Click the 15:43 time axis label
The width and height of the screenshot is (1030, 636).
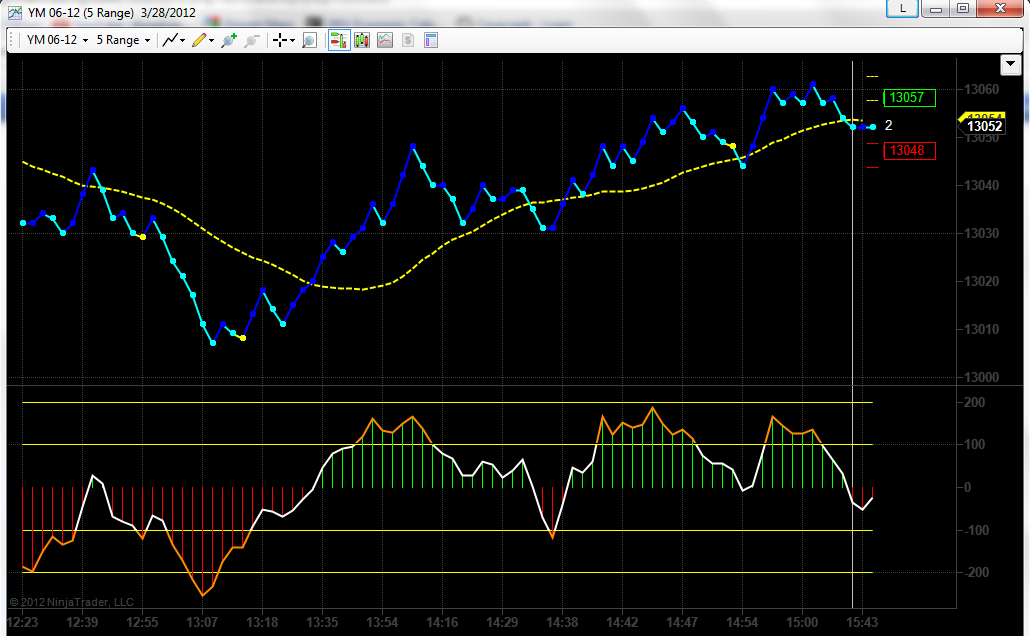(861, 622)
